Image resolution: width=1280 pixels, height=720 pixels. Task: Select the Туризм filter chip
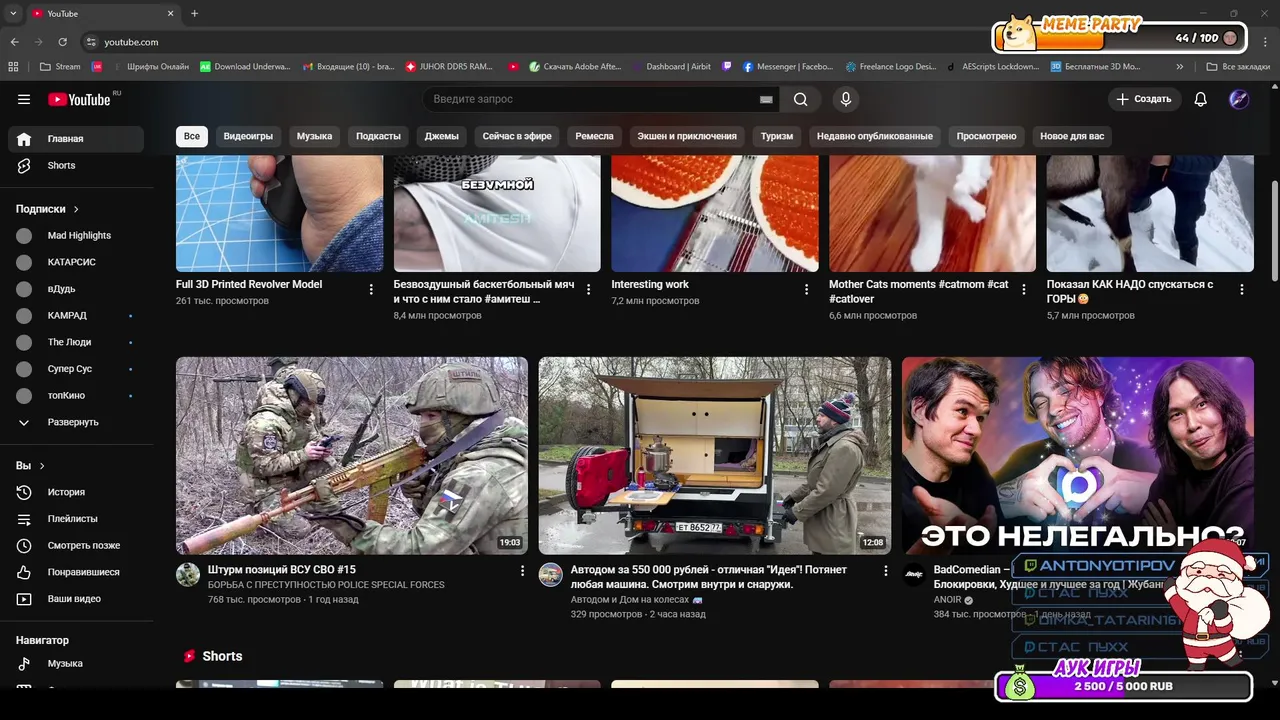pyautogui.click(x=777, y=136)
